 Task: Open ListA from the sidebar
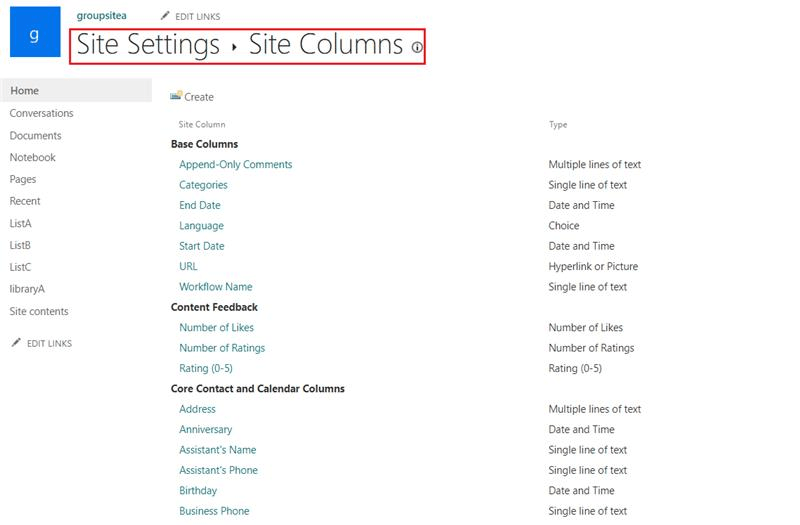pyautogui.click(x=20, y=223)
